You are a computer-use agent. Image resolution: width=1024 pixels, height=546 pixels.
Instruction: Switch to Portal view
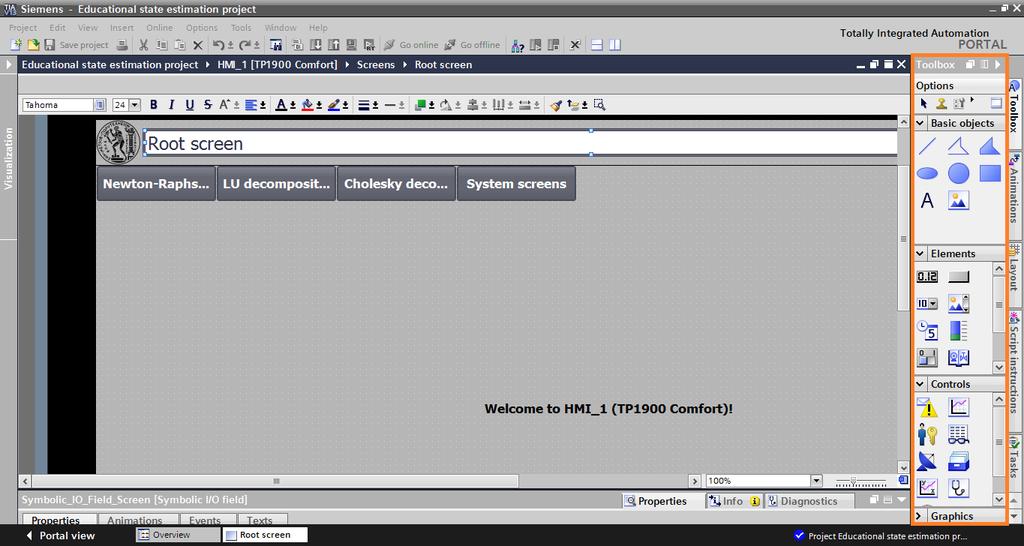tap(60, 536)
